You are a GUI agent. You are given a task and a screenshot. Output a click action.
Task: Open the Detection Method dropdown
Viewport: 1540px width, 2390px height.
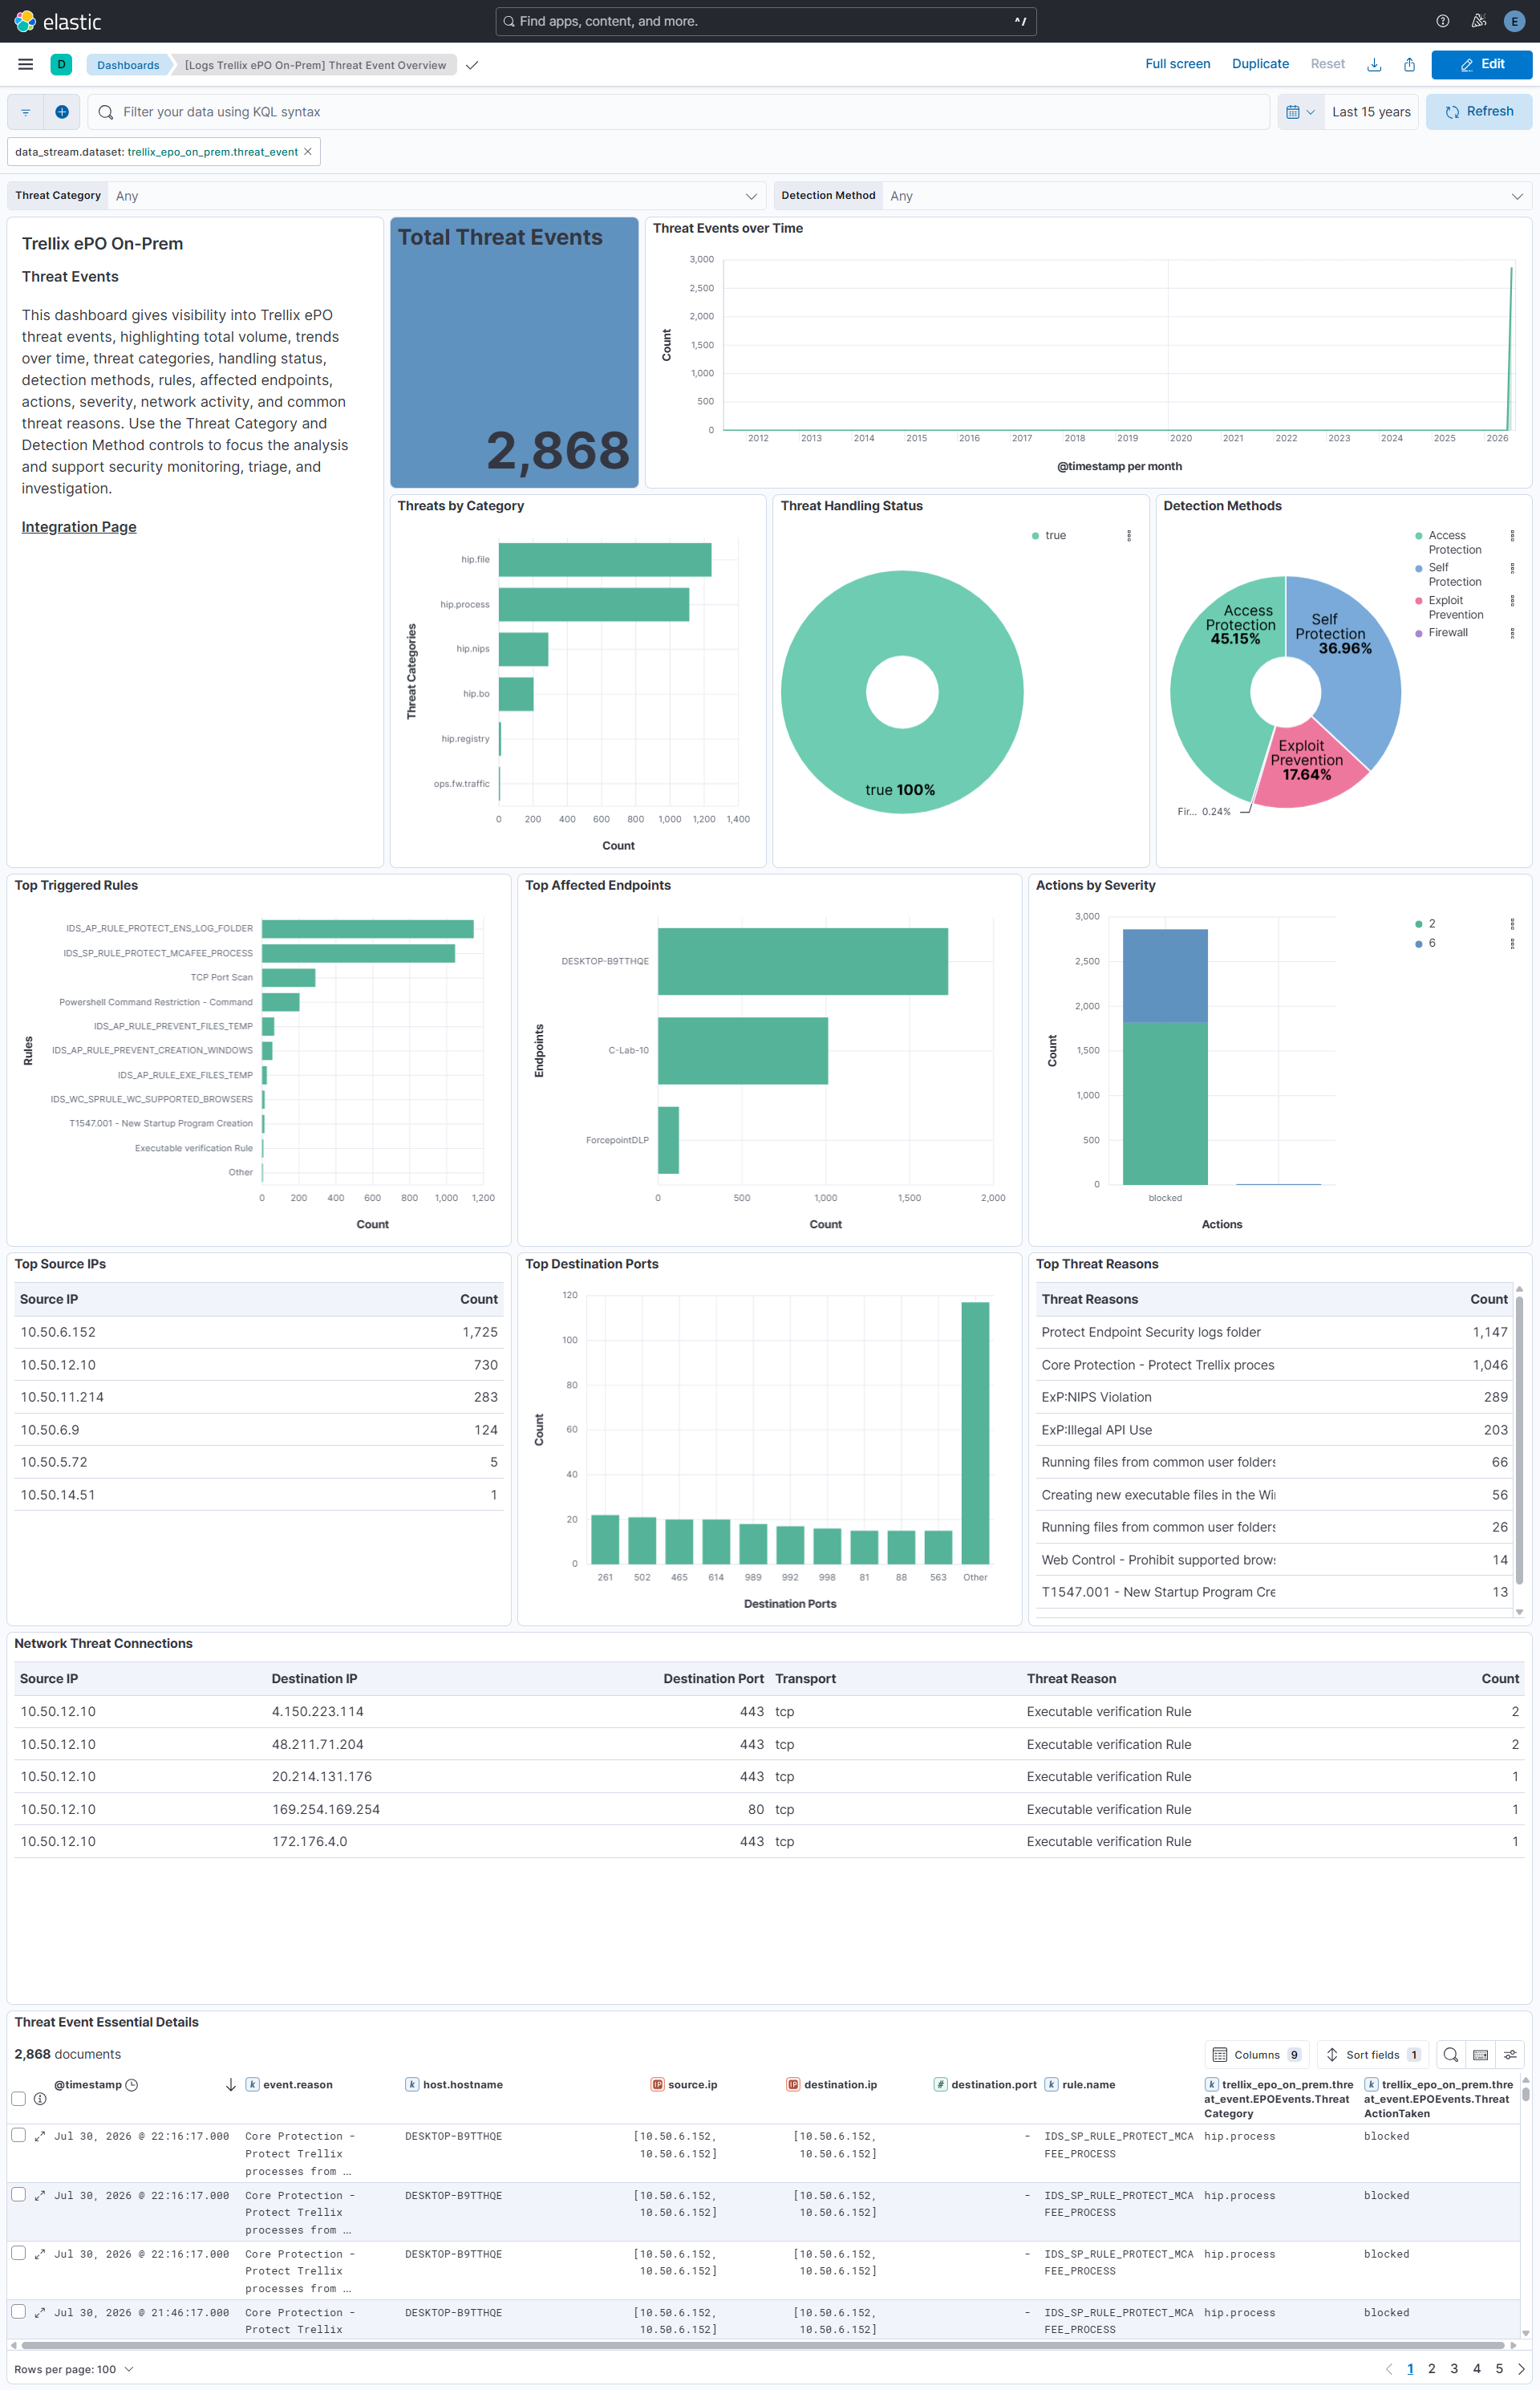tap(1207, 196)
